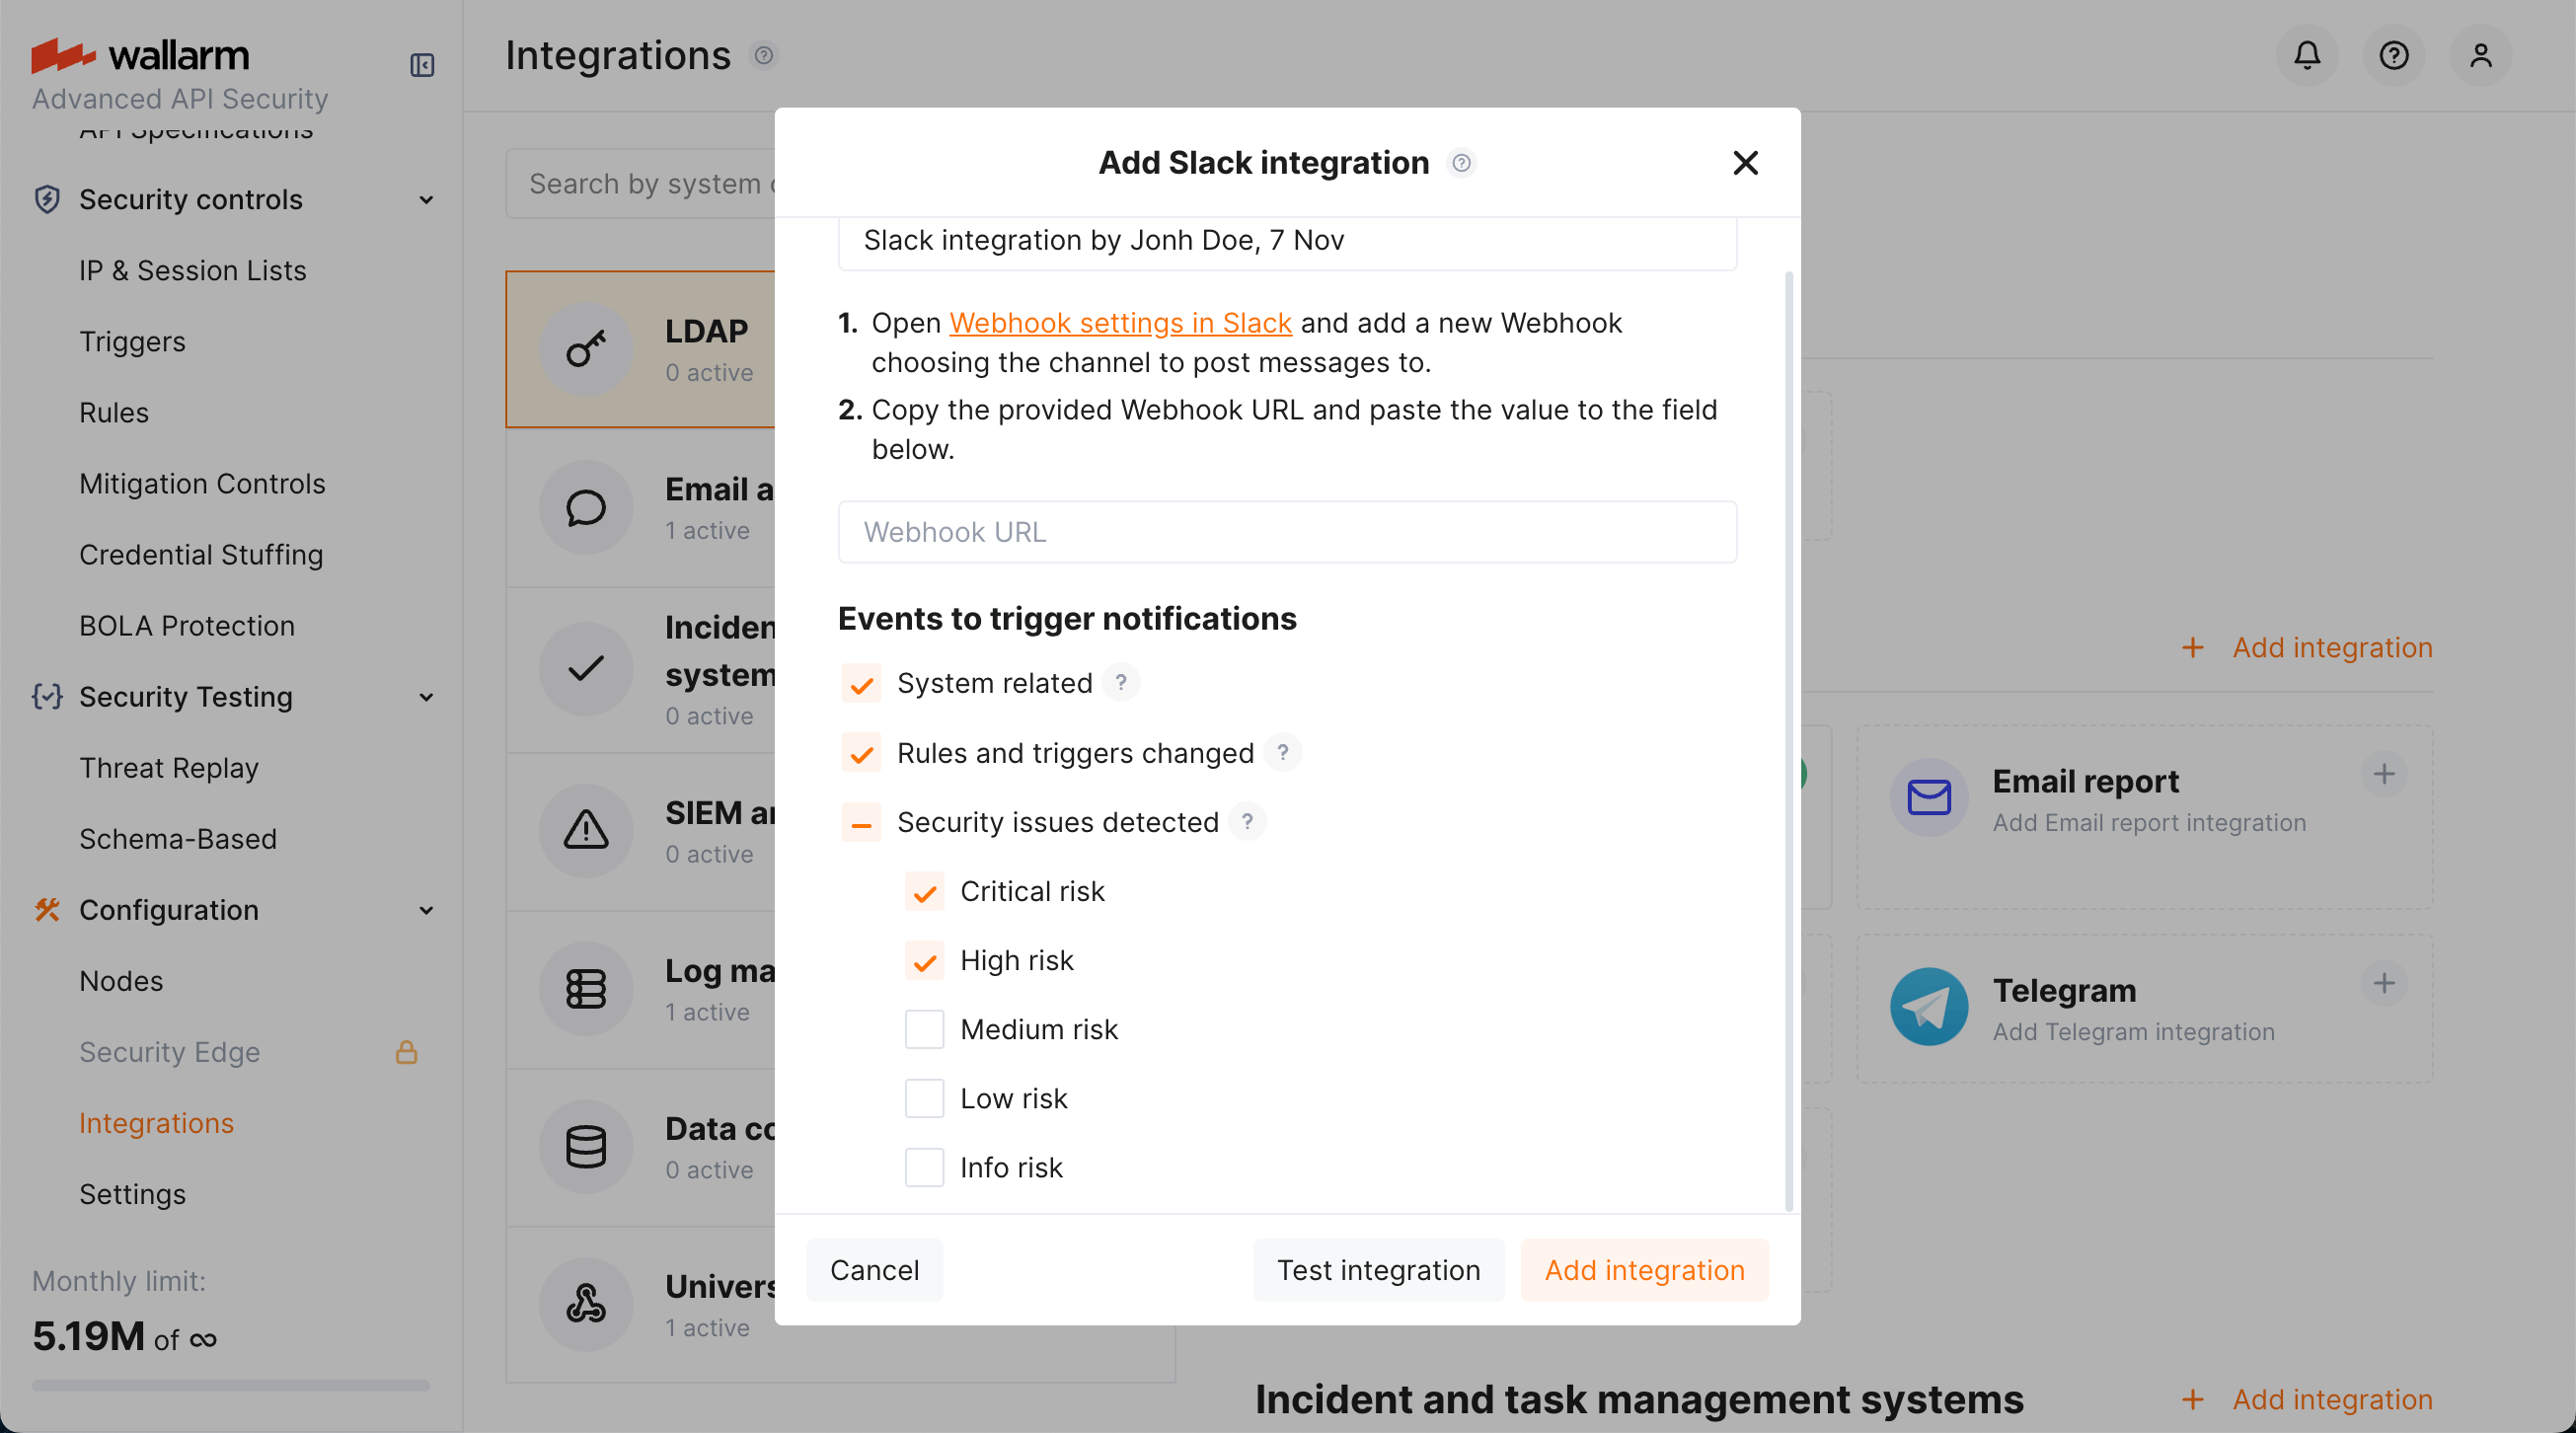Open notifications via the bell icon
Viewport: 2576px width, 1433px height.
2306,55
